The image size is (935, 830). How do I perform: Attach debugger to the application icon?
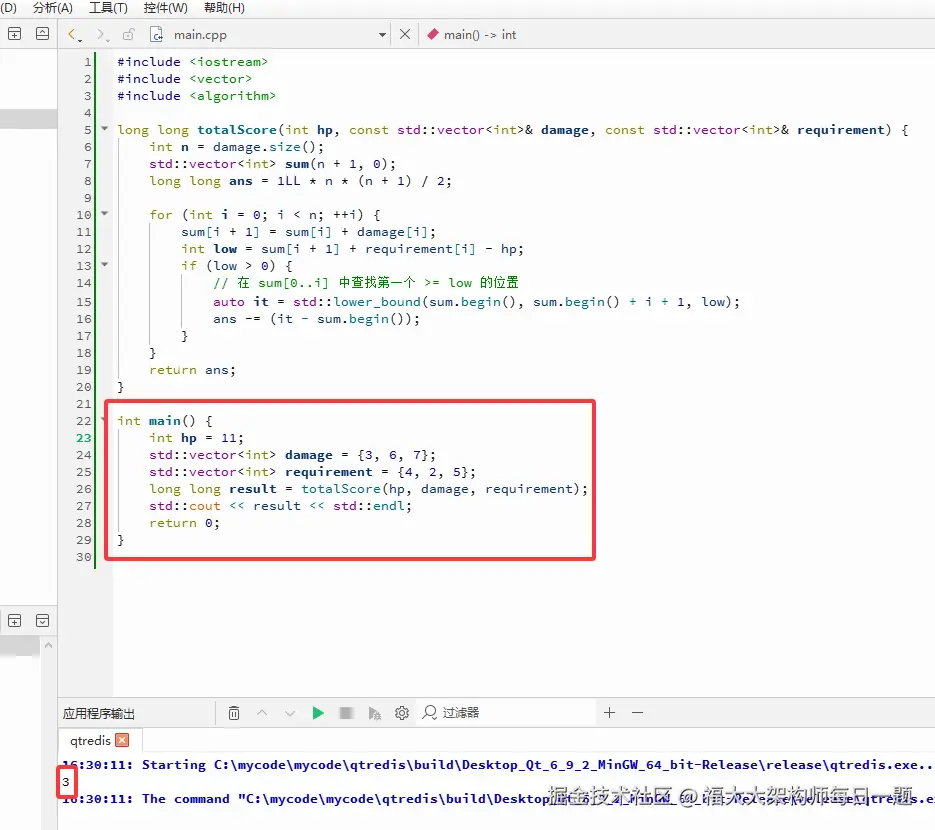click(x=374, y=713)
